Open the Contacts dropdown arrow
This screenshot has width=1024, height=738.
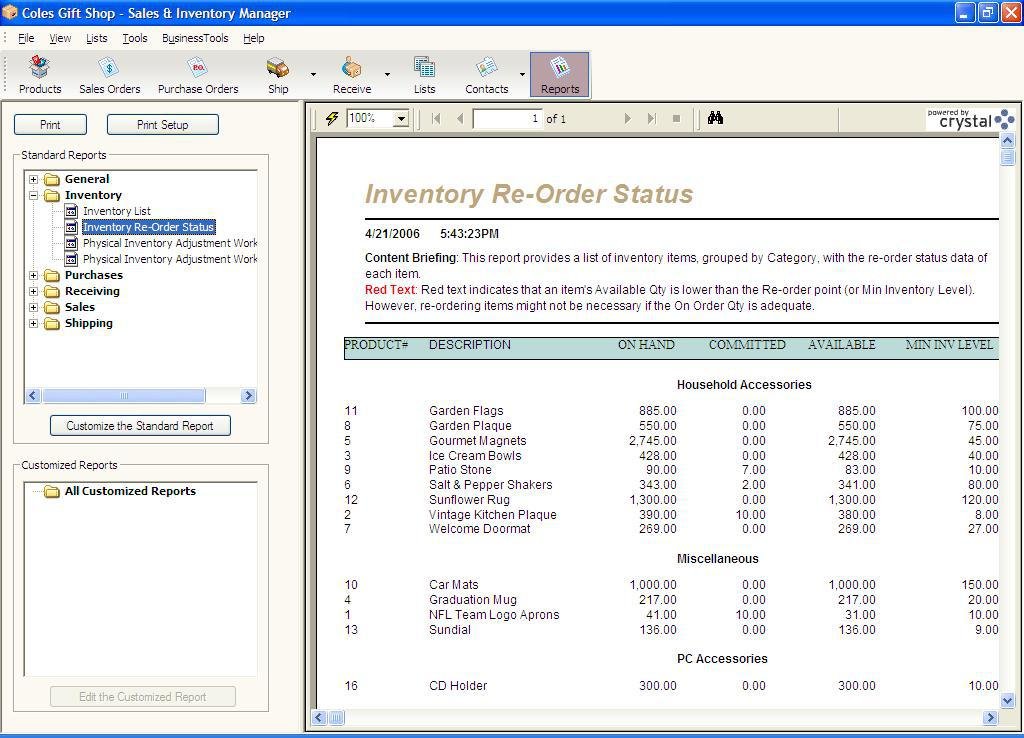[x=522, y=74]
